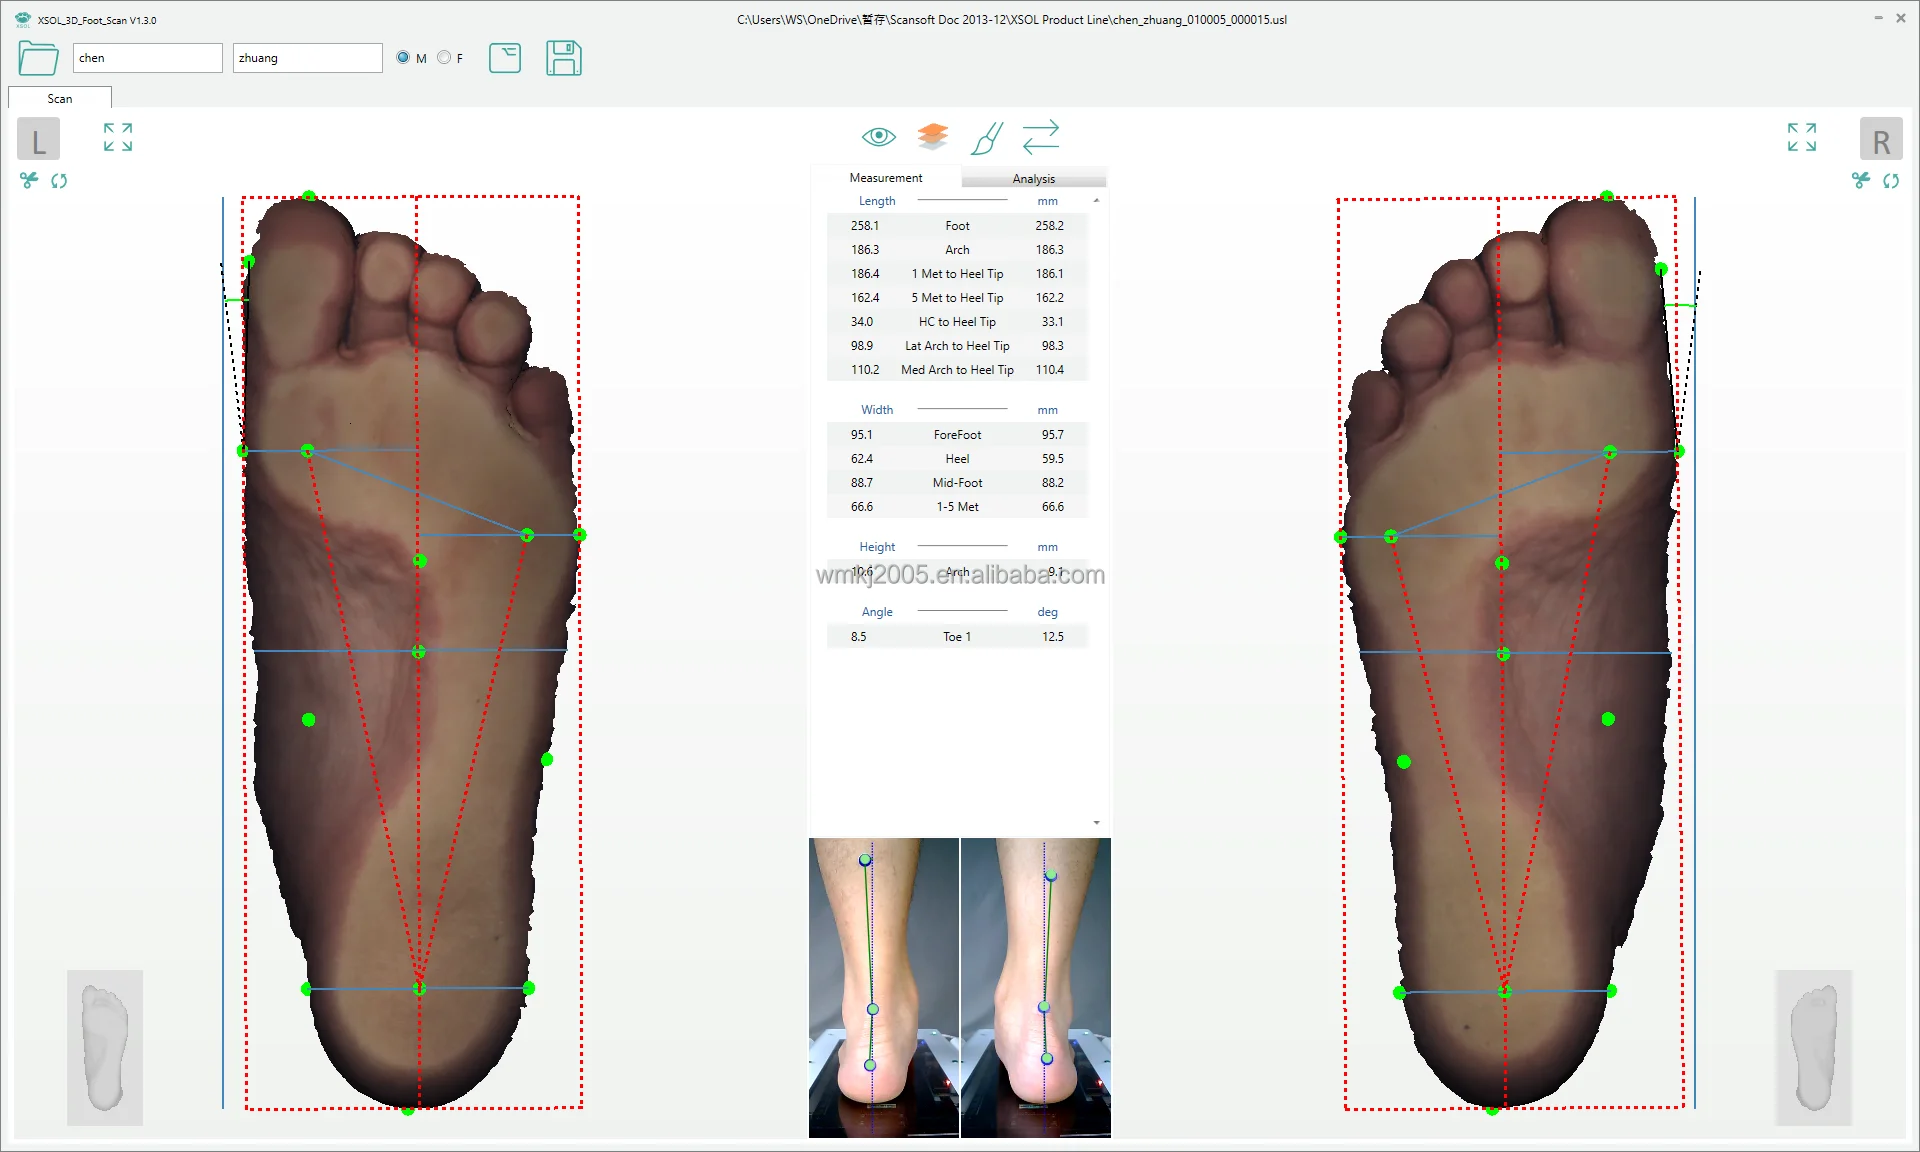Click the L button for the left foot
The image size is (1920, 1152).
click(x=38, y=138)
